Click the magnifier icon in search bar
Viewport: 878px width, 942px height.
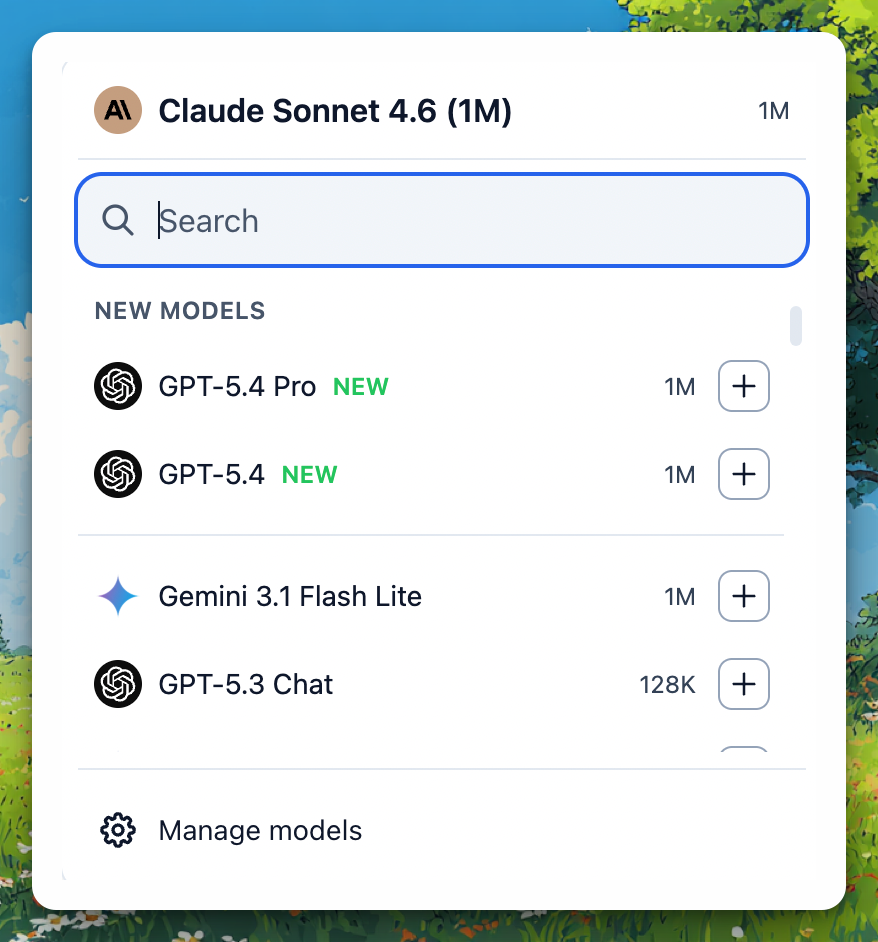(x=118, y=221)
